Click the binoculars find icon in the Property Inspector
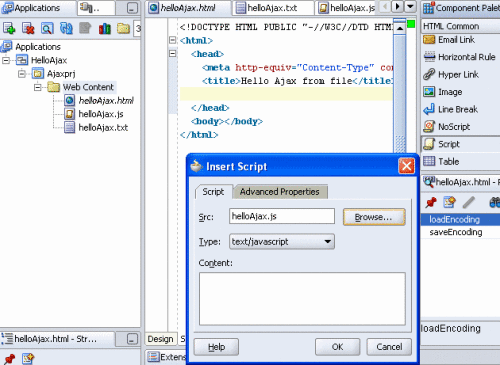This screenshot has height=365, width=500. point(494,202)
